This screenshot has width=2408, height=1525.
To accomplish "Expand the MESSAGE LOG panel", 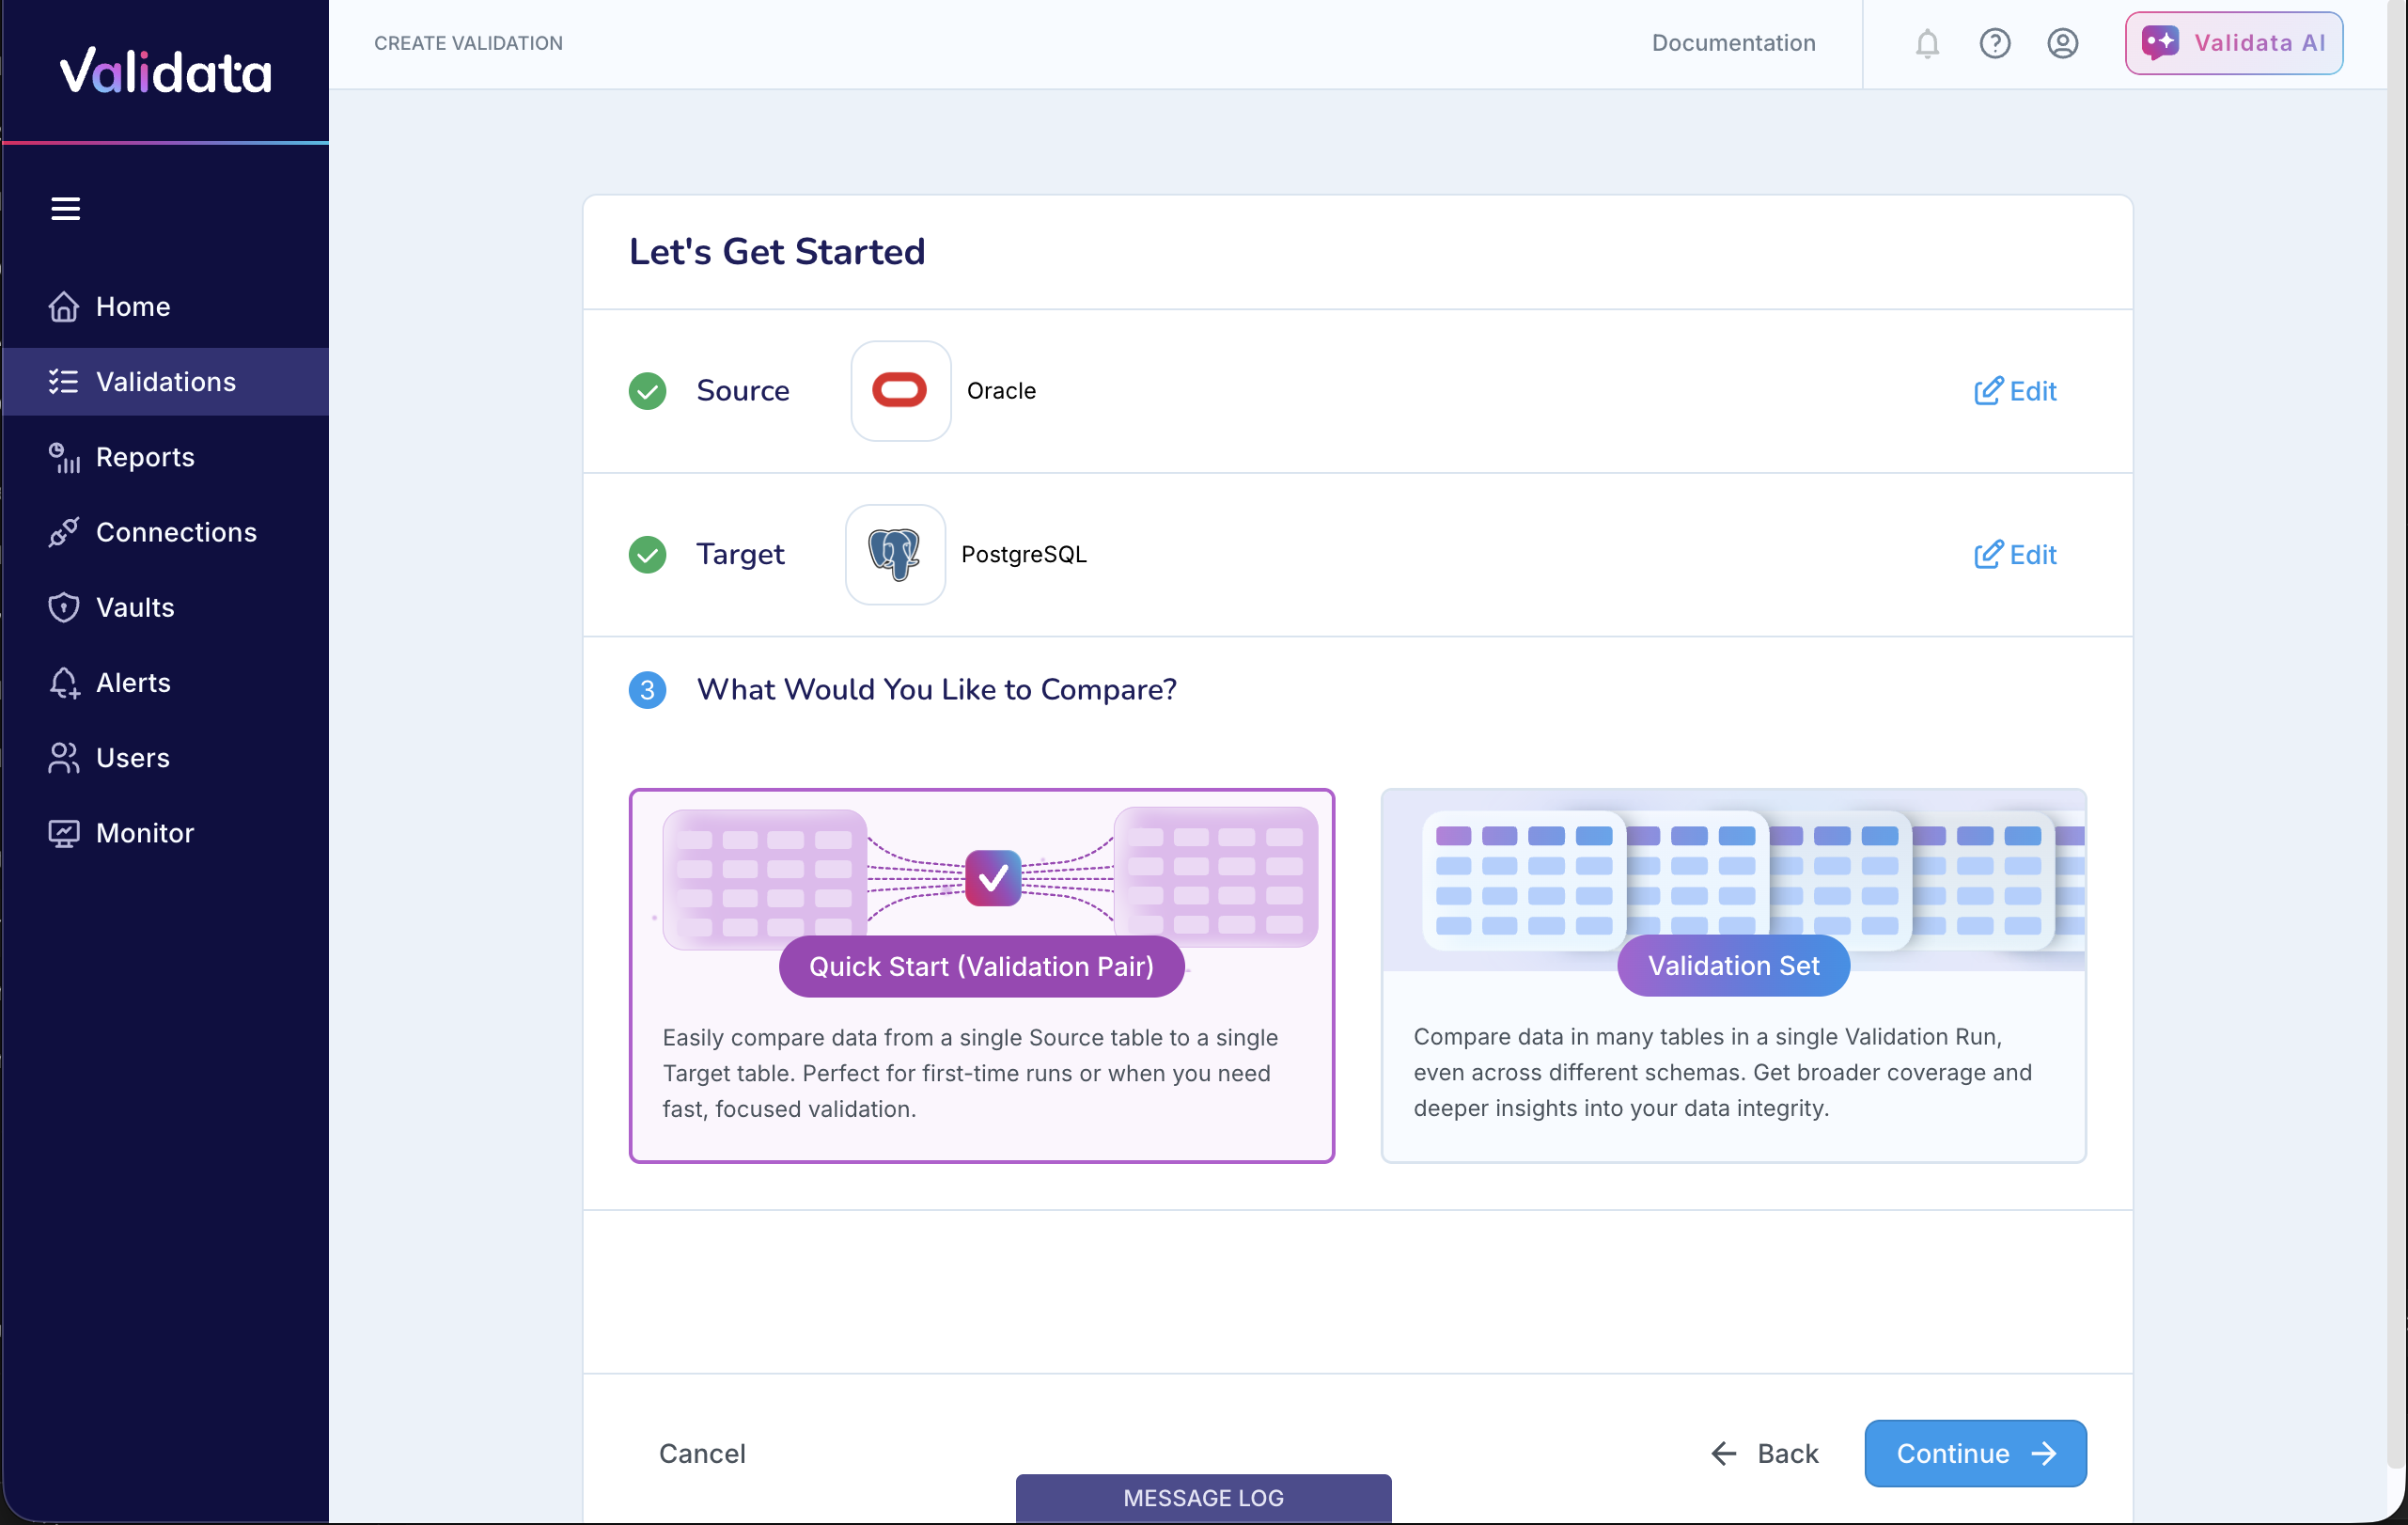I will point(1203,1497).
